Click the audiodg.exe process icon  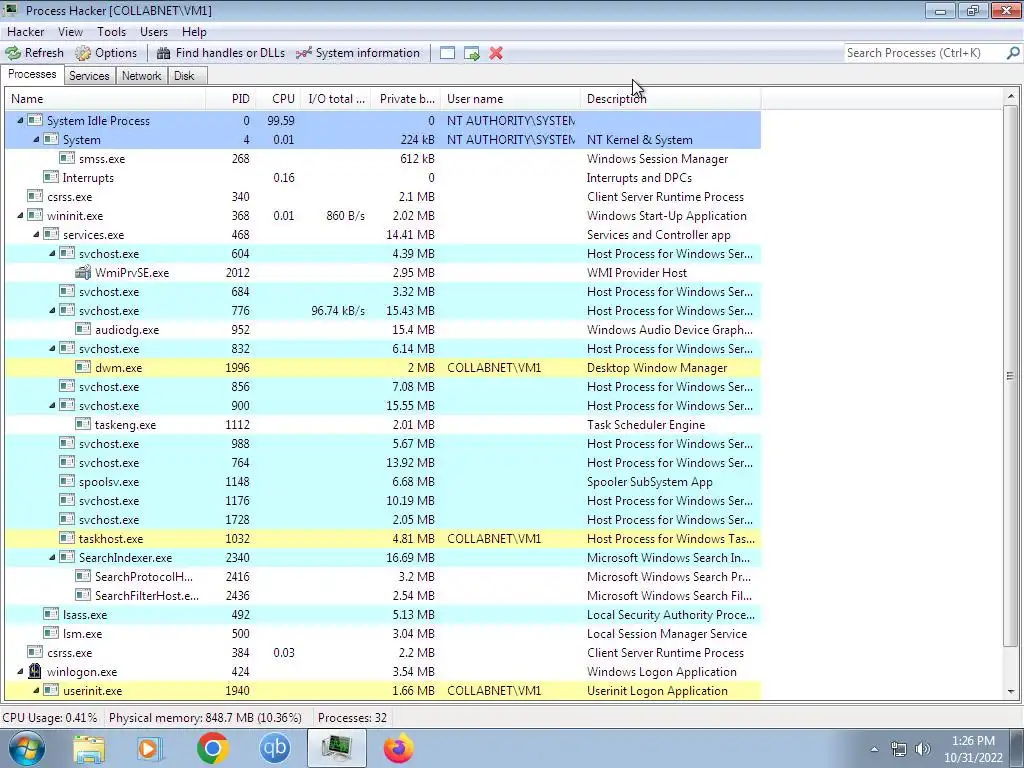[83, 330]
